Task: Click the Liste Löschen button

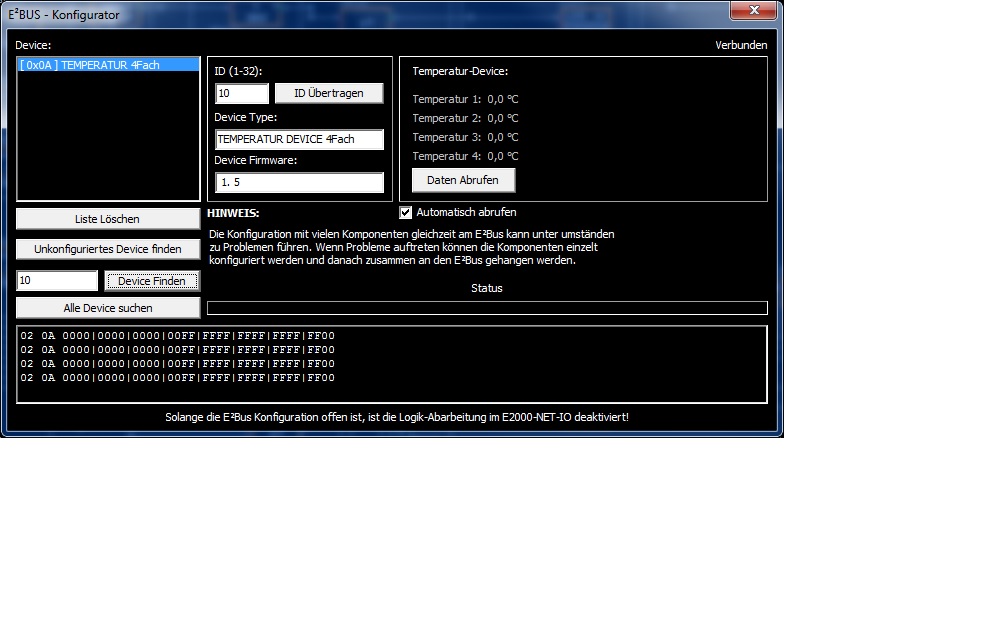Action: (x=108, y=219)
